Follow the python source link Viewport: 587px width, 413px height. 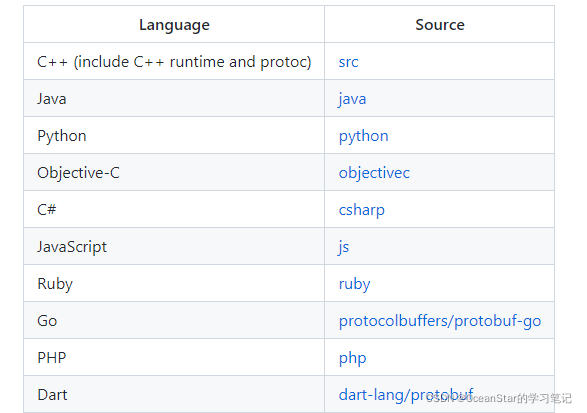click(364, 136)
